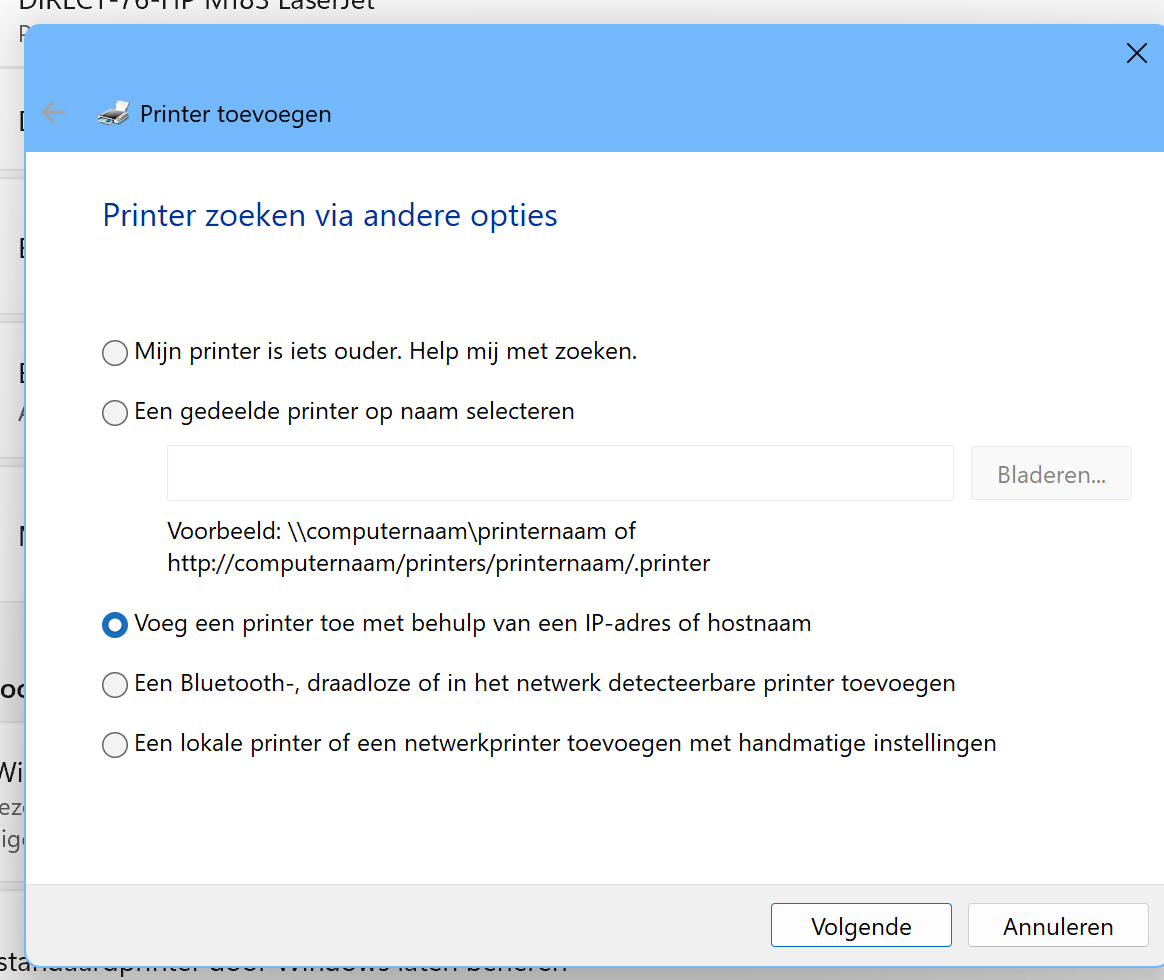
Task: Select 'Mijn printer is iets ouder' radio button
Action: tap(115, 353)
